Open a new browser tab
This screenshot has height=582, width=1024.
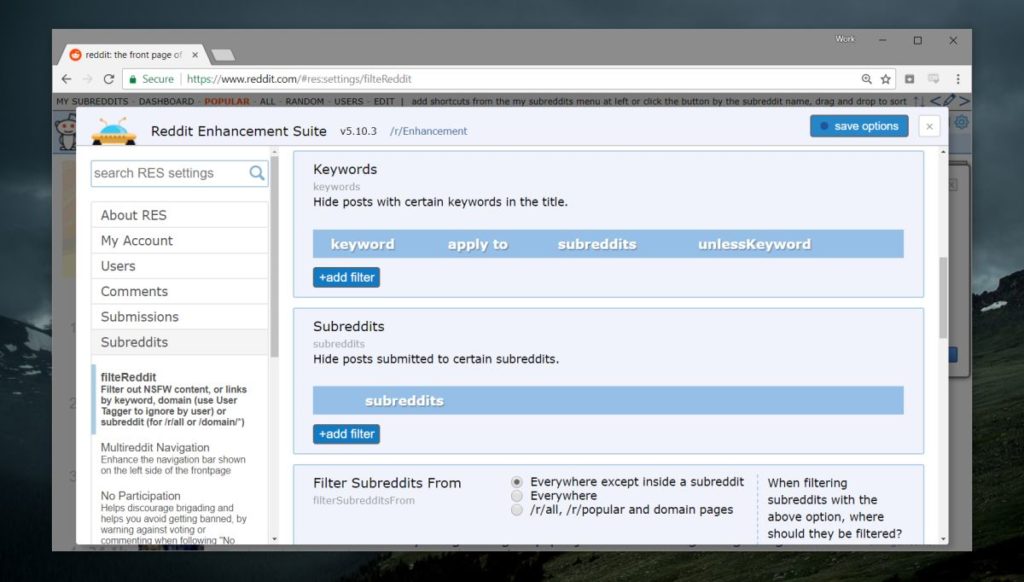(223, 55)
